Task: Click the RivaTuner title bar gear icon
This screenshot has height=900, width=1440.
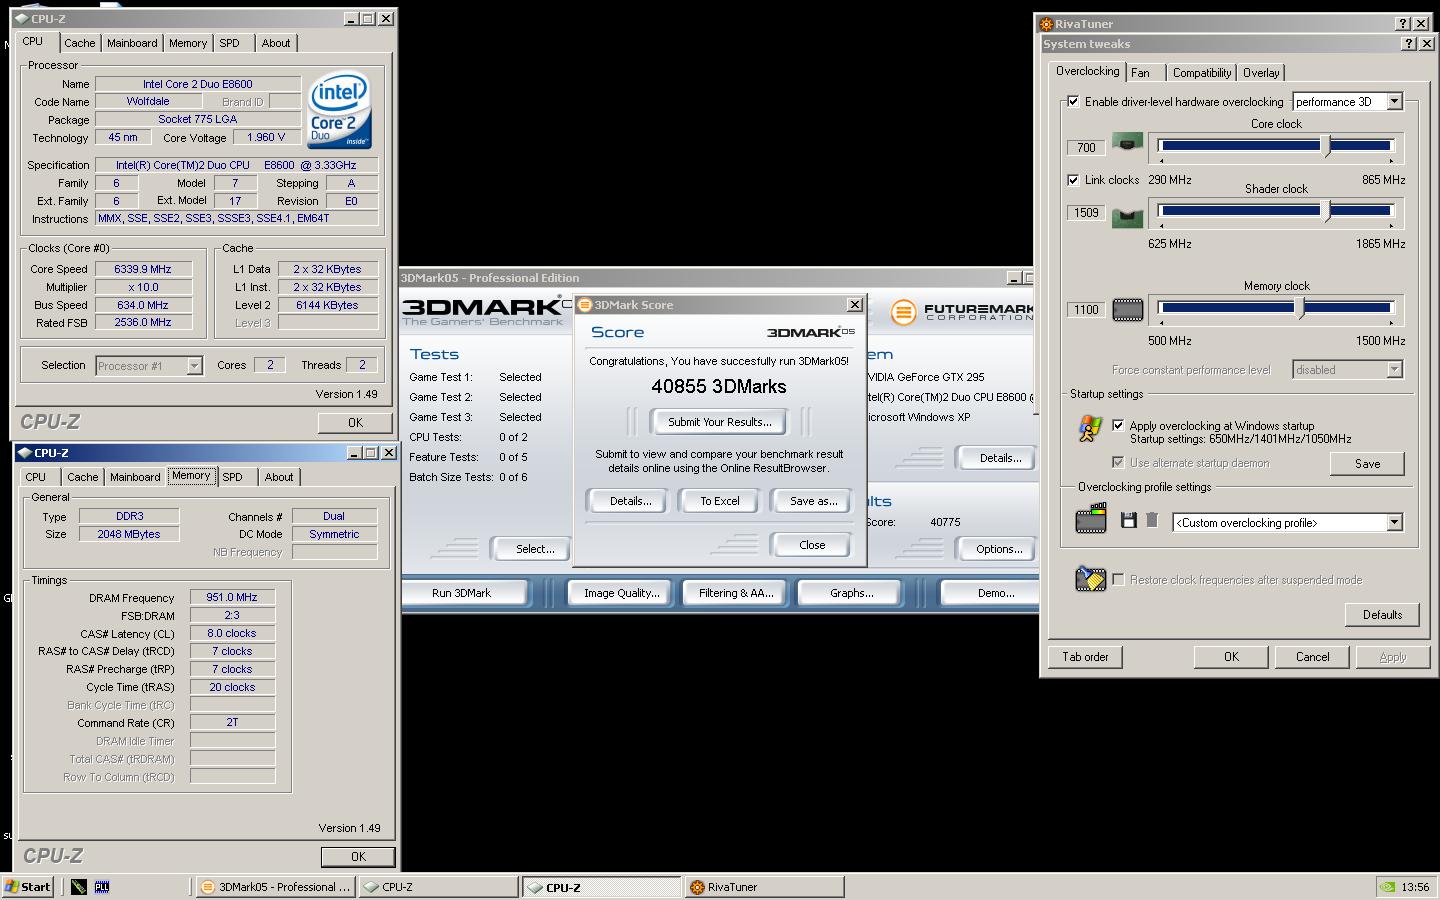Action: [x=1047, y=24]
